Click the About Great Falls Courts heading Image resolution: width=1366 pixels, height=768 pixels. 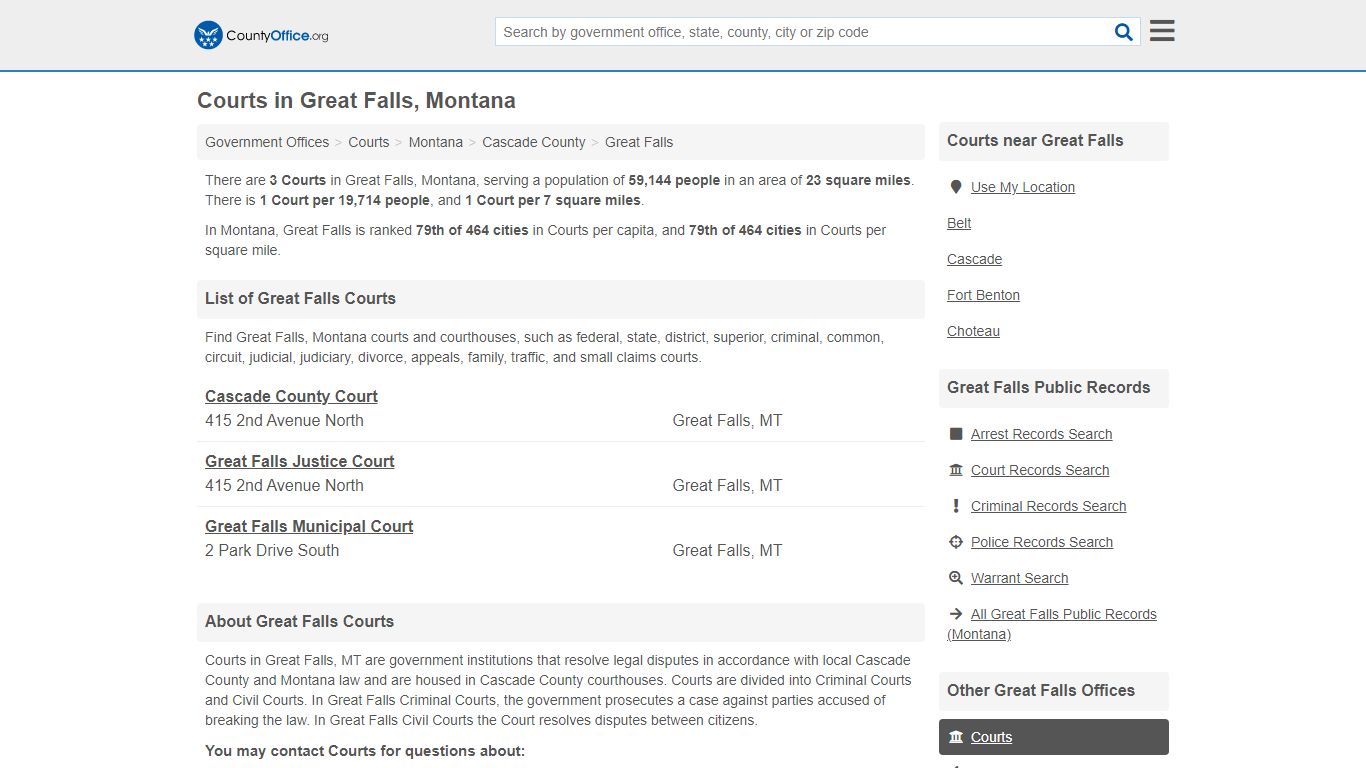pos(299,621)
